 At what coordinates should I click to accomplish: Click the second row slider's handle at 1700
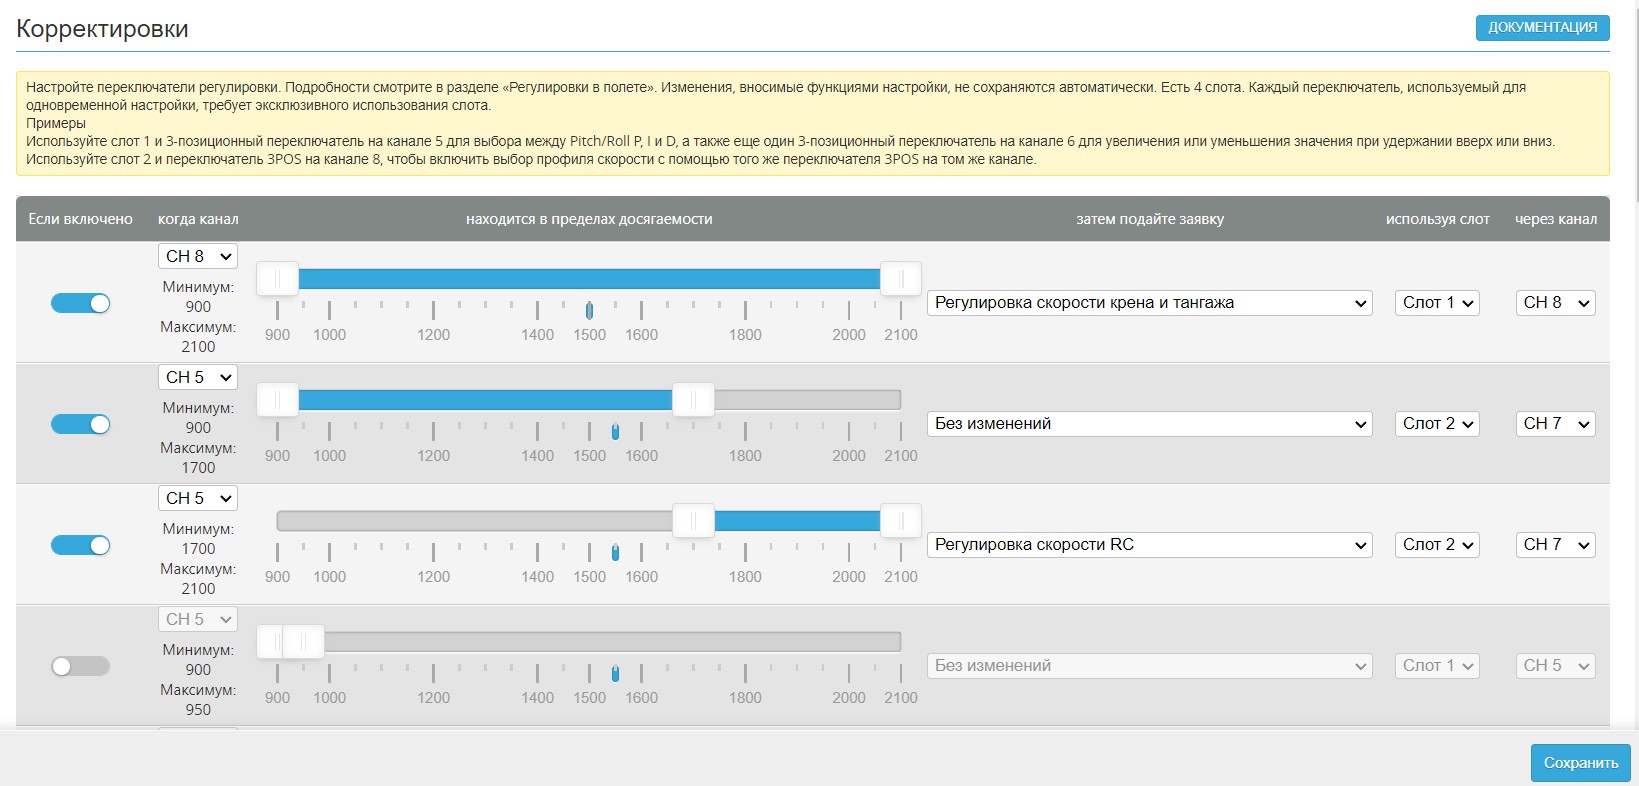[x=692, y=400]
